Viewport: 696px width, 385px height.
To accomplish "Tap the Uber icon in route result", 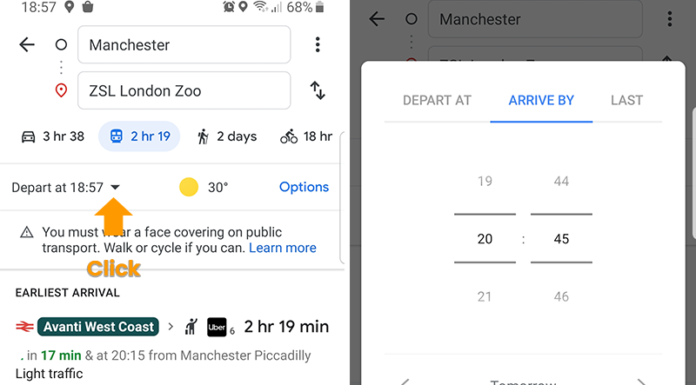I will [x=217, y=327].
